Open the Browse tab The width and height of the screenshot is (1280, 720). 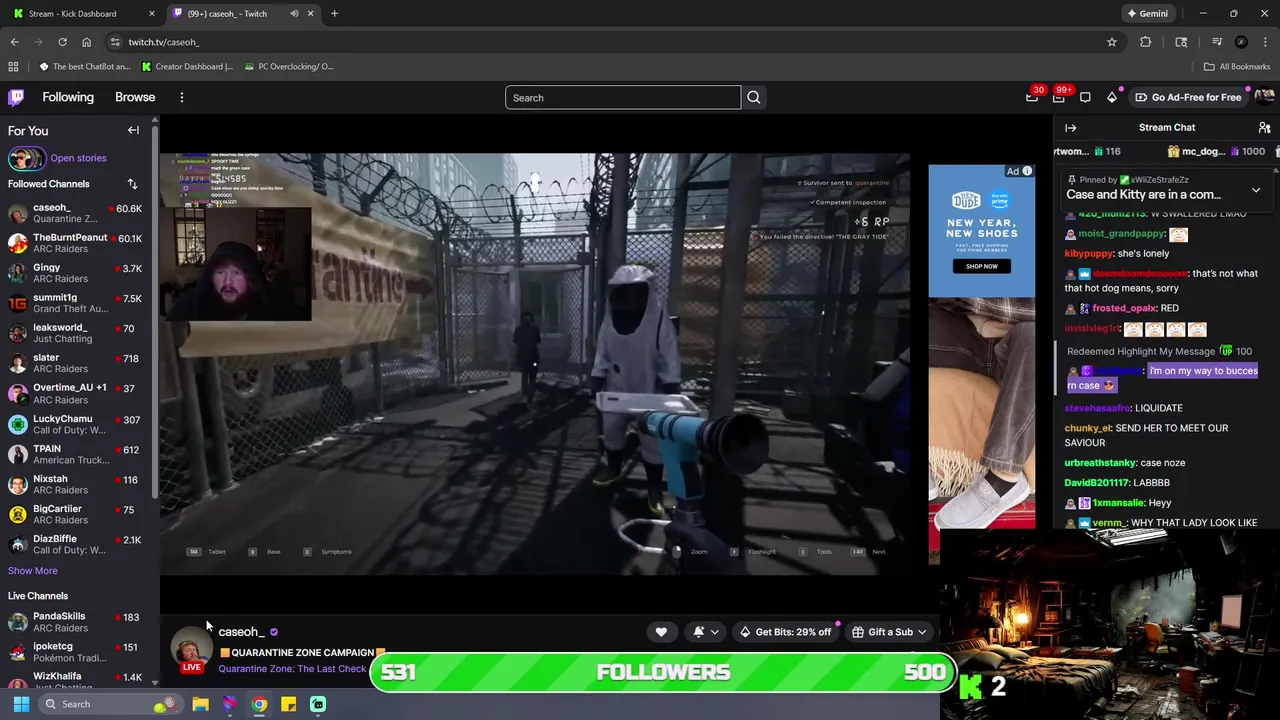pyautogui.click(x=135, y=97)
